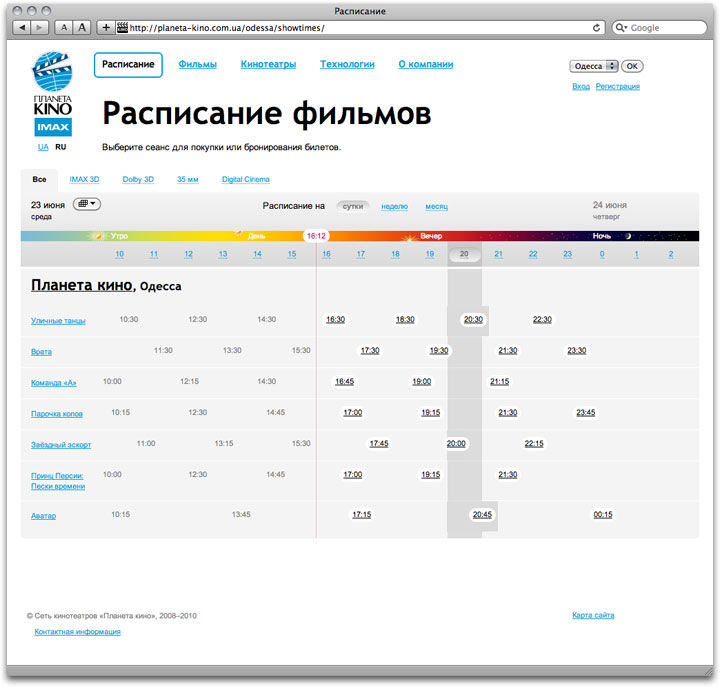Select the Dolby 3D tab
This screenshot has height=687, width=720.
(x=138, y=179)
